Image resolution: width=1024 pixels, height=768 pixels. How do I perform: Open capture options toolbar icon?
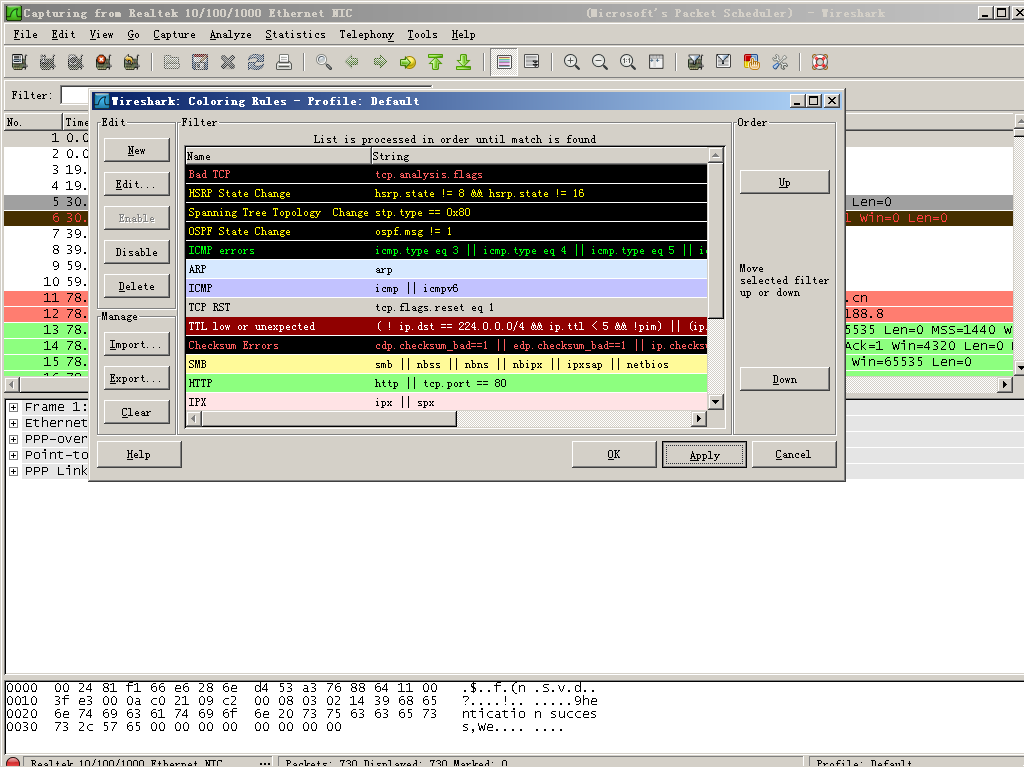[47, 62]
